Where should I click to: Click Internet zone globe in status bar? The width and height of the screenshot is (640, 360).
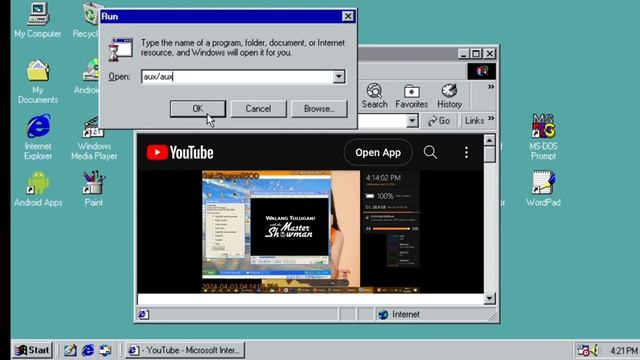pos(383,314)
